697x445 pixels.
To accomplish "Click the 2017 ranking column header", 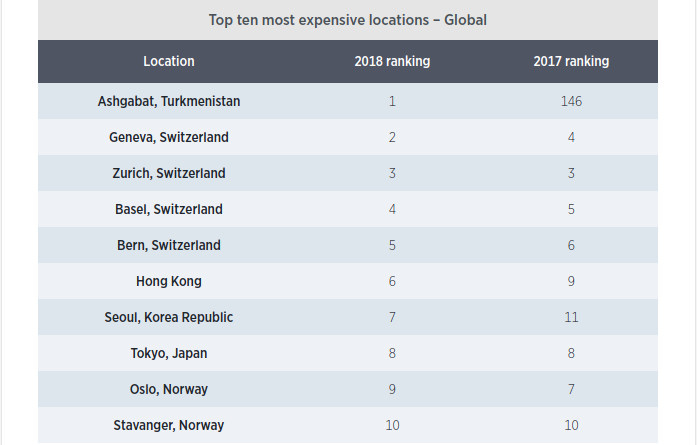I will click(571, 61).
